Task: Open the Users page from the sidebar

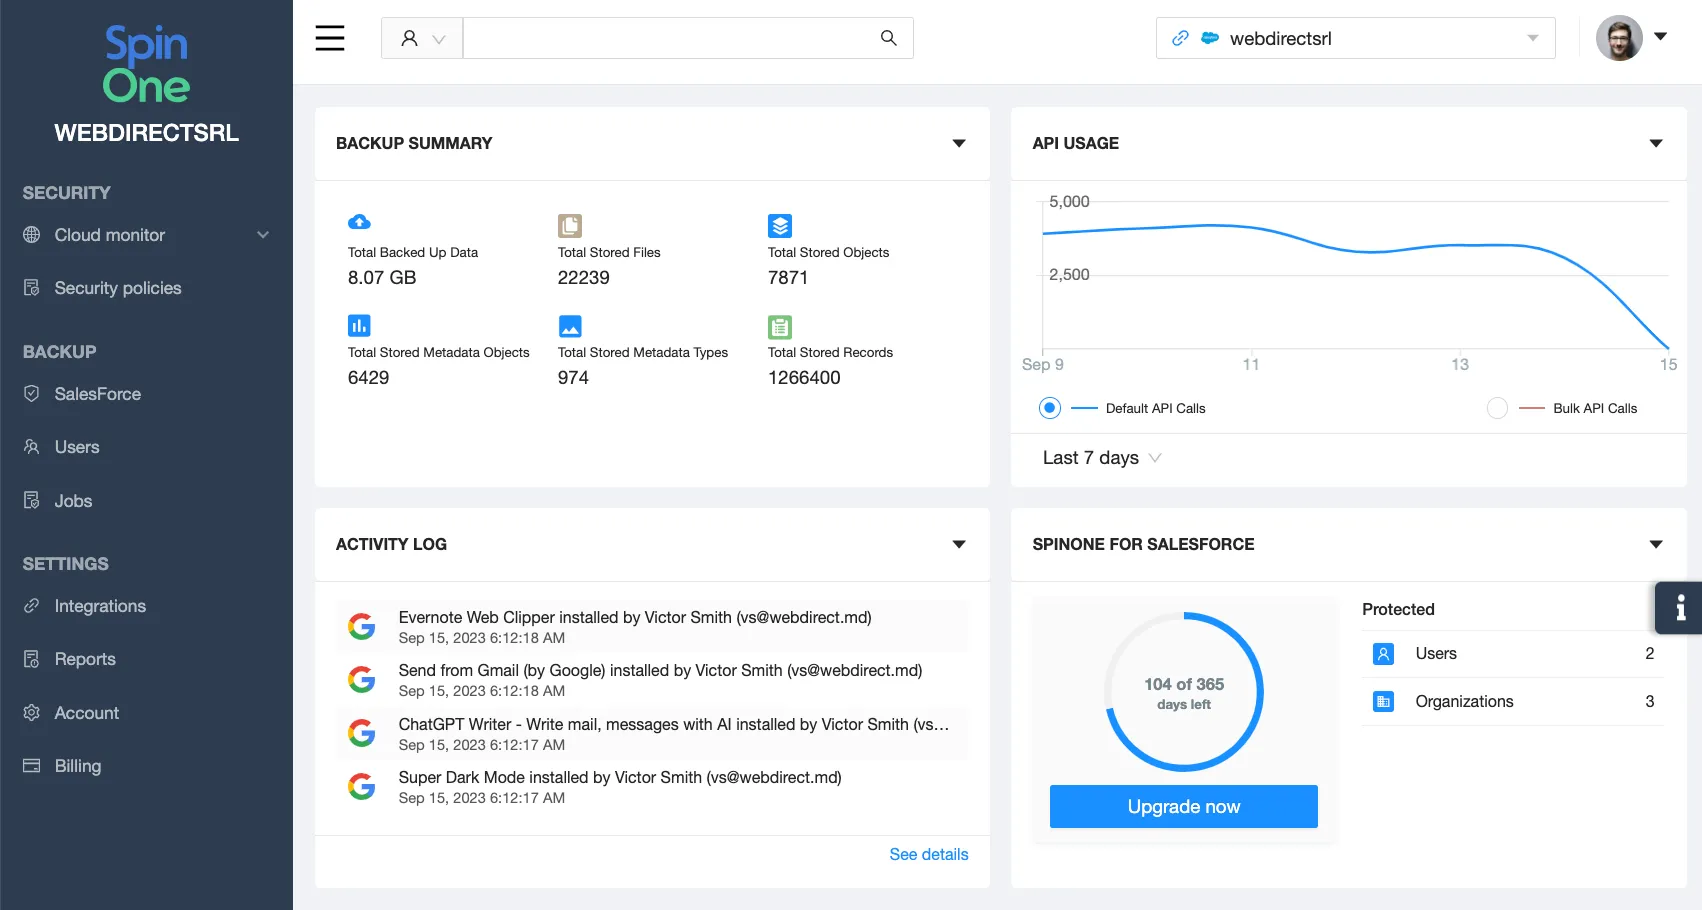Action: [x=76, y=447]
